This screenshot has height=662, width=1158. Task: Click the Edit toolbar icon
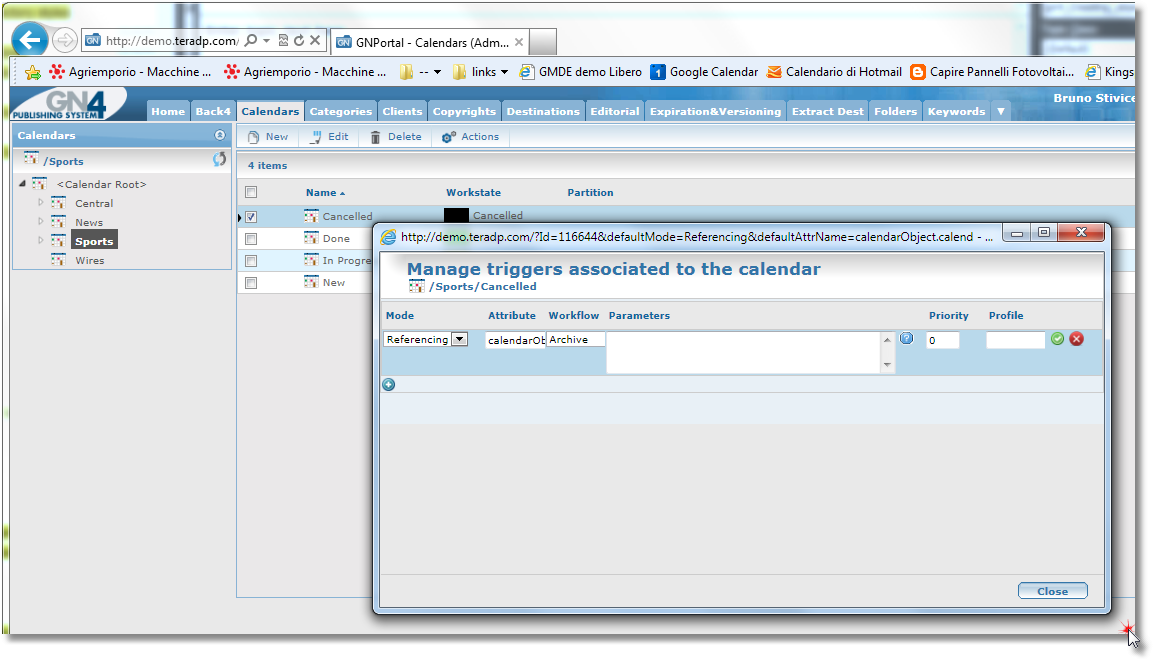(316, 137)
